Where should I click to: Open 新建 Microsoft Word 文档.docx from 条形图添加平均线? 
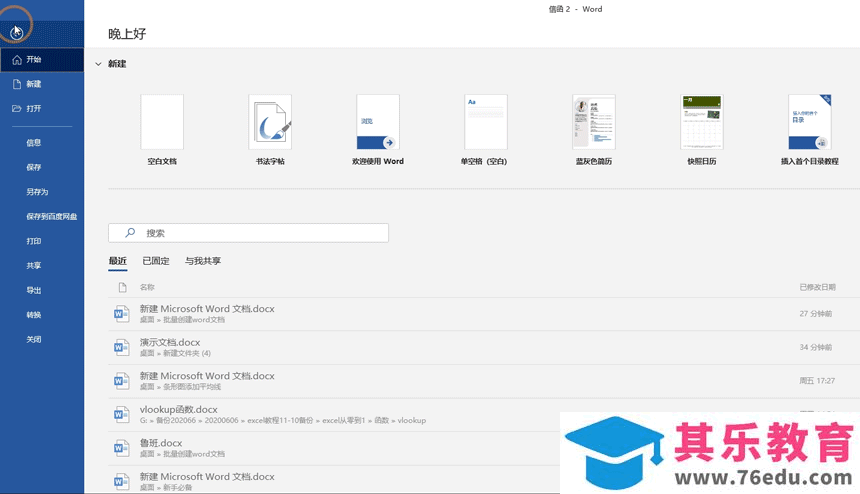484,381
